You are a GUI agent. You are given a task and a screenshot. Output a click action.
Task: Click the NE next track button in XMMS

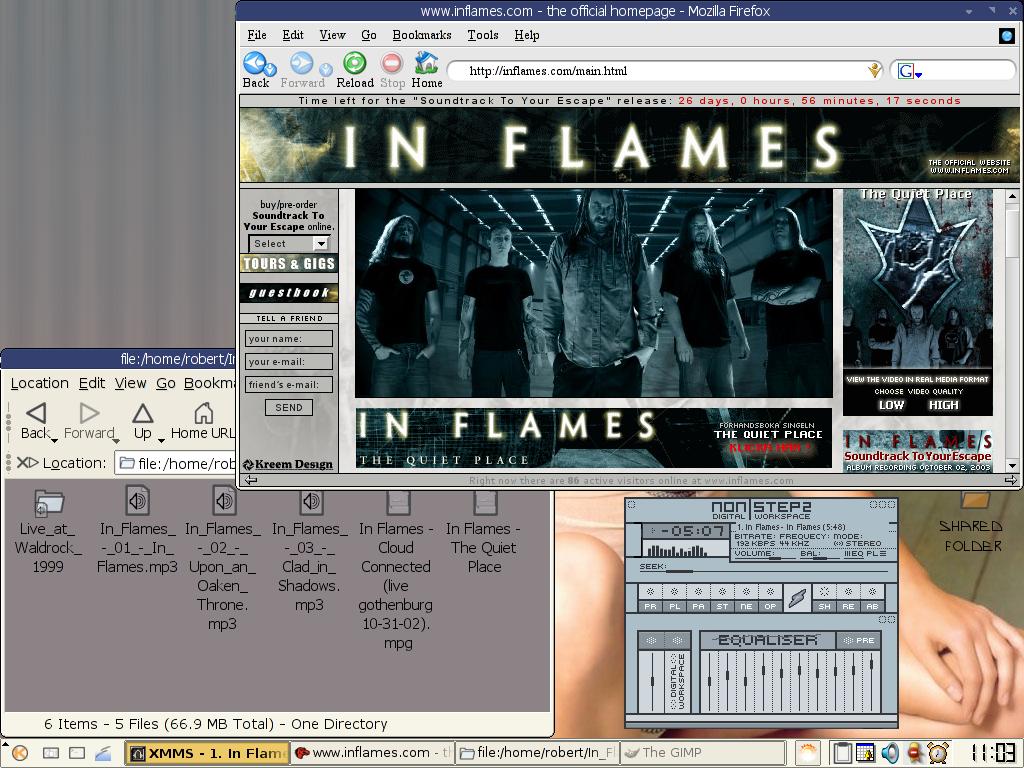pos(746,598)
